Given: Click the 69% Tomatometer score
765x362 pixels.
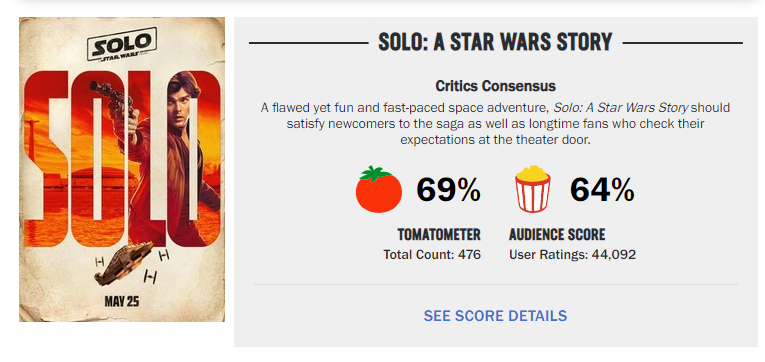Looking at the screenshot, I should click(448, 190).
